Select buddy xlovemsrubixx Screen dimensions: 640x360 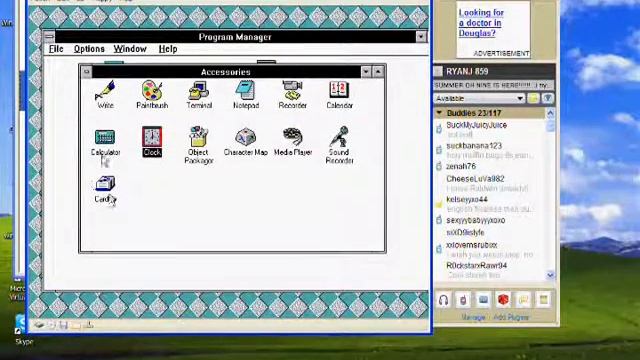pos(471,245)
